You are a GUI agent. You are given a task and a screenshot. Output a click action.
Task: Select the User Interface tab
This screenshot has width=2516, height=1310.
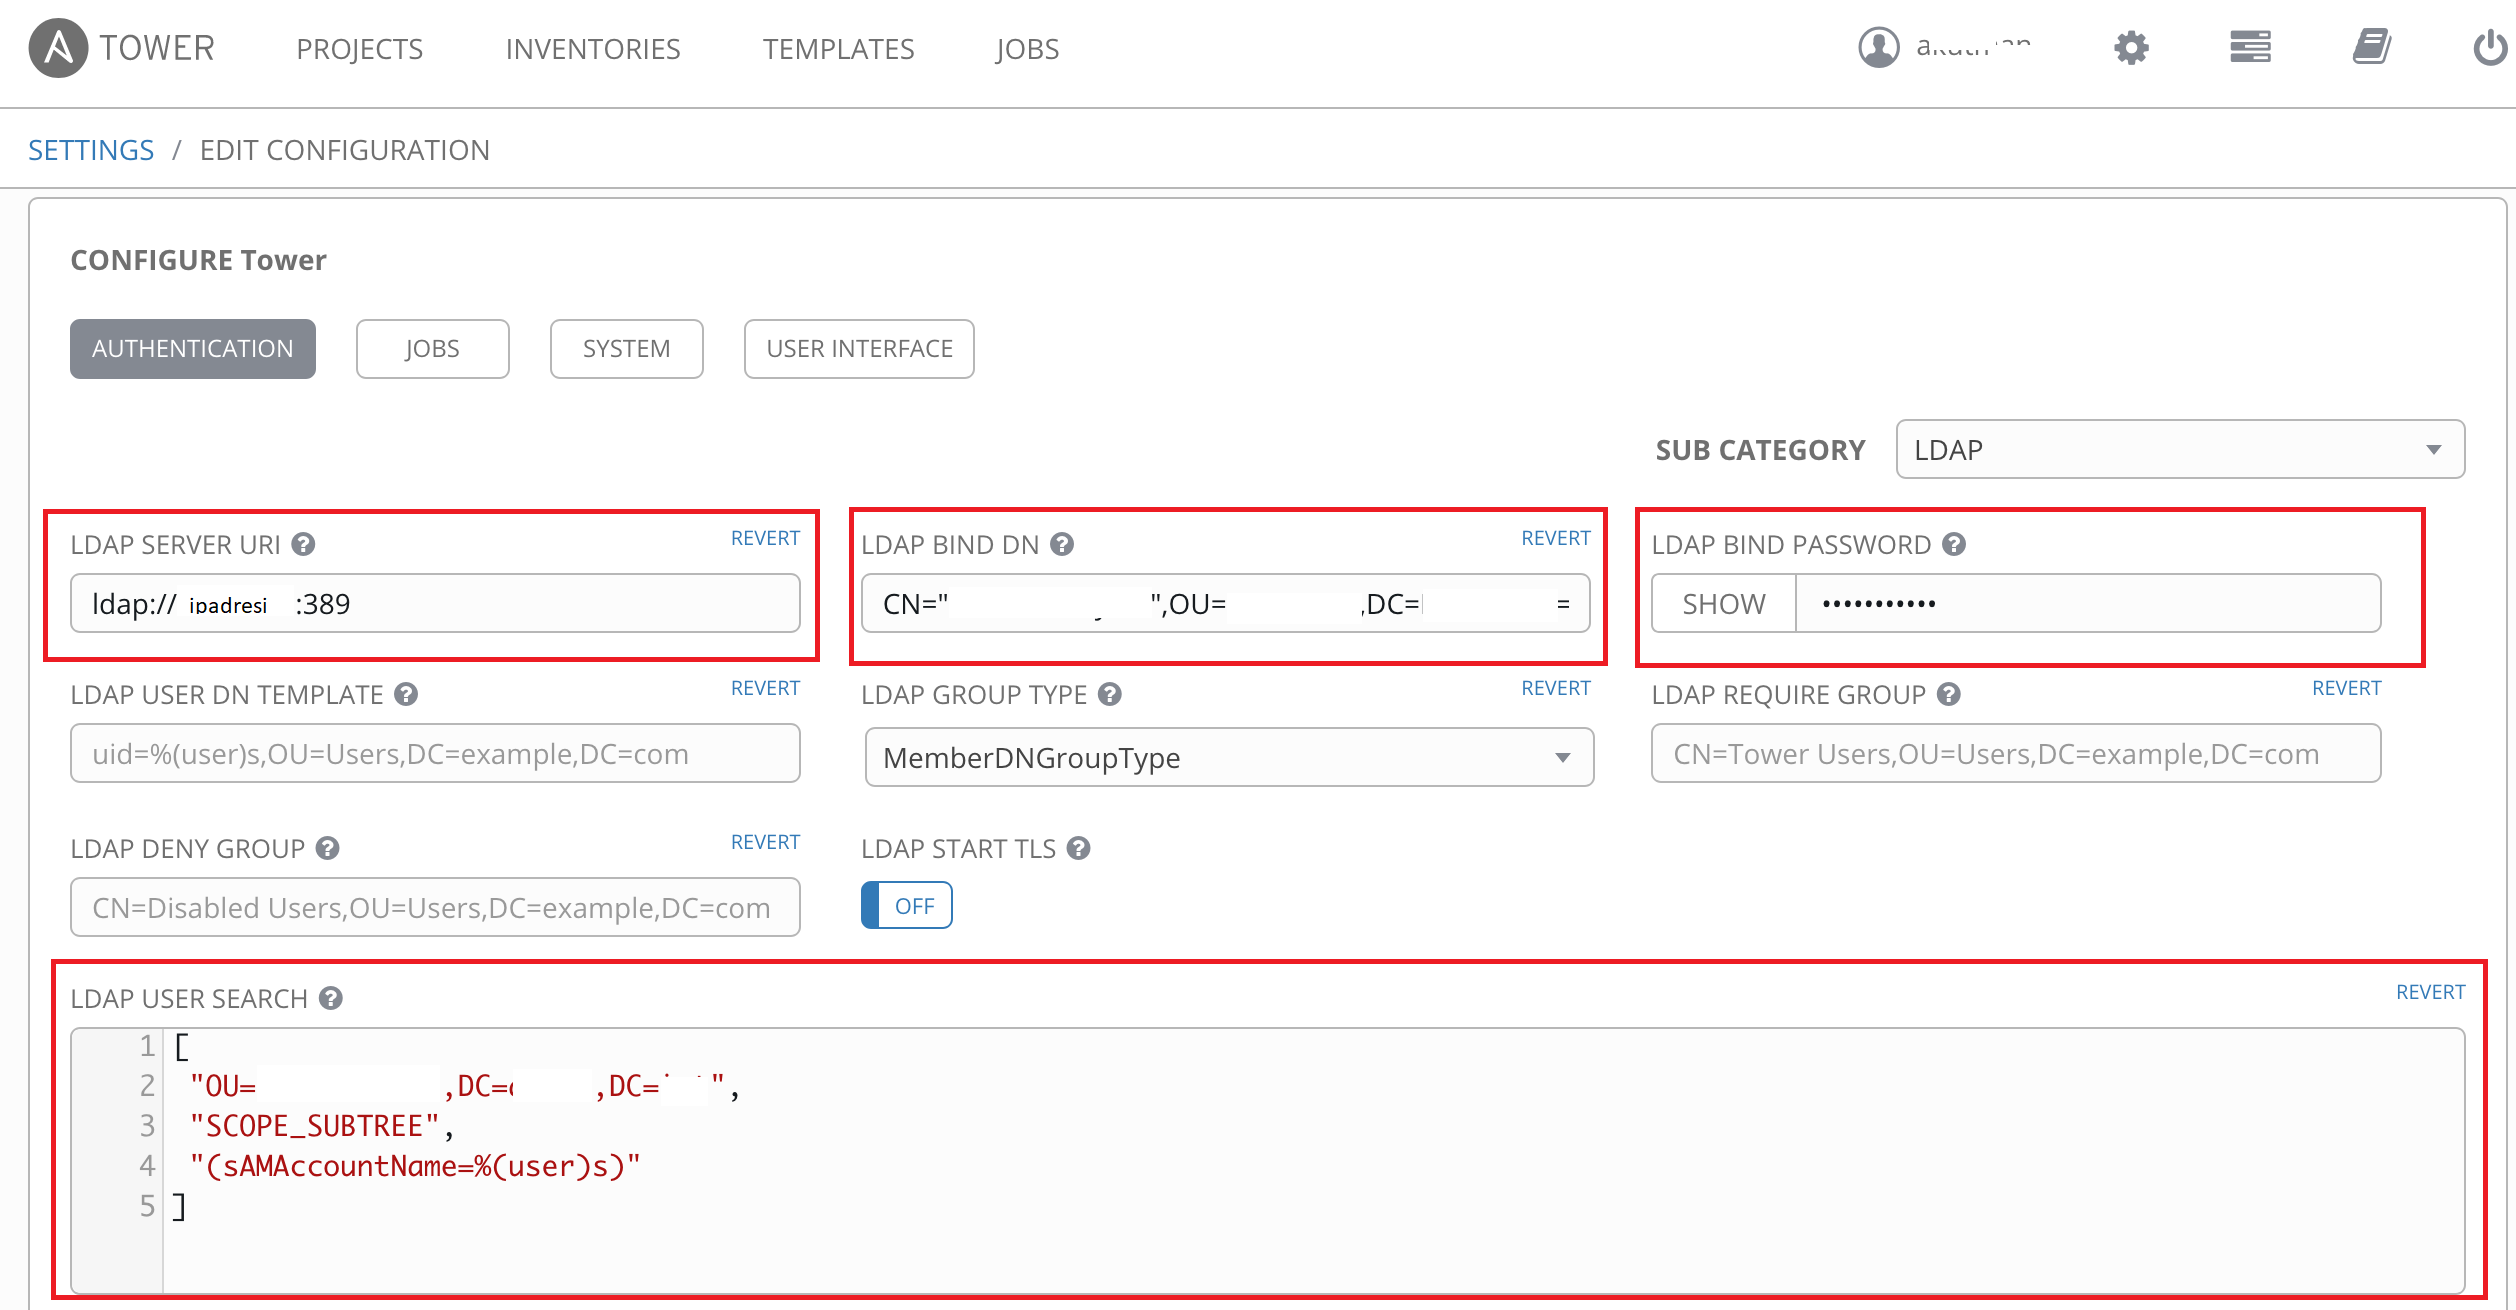(859, 349)
